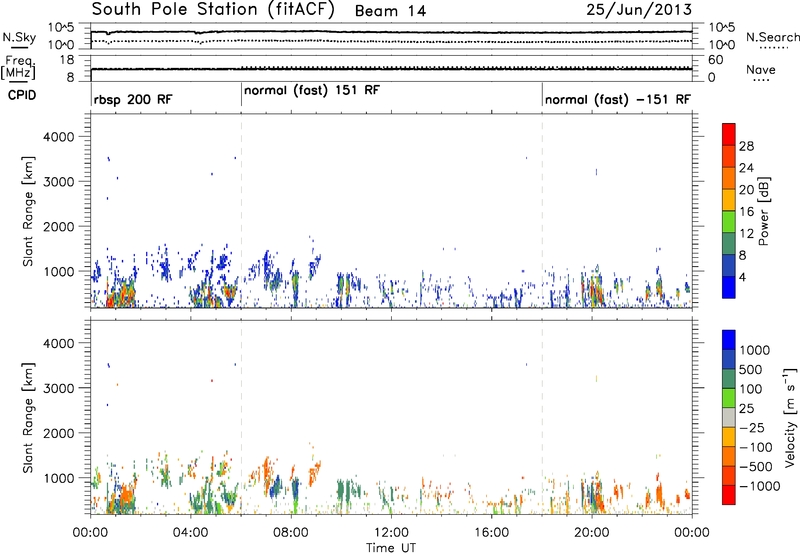Click the '-25' Velocity colorbar tick label
Image resolution: width=800 pixels, height=554 pixels.
[752, 428]
